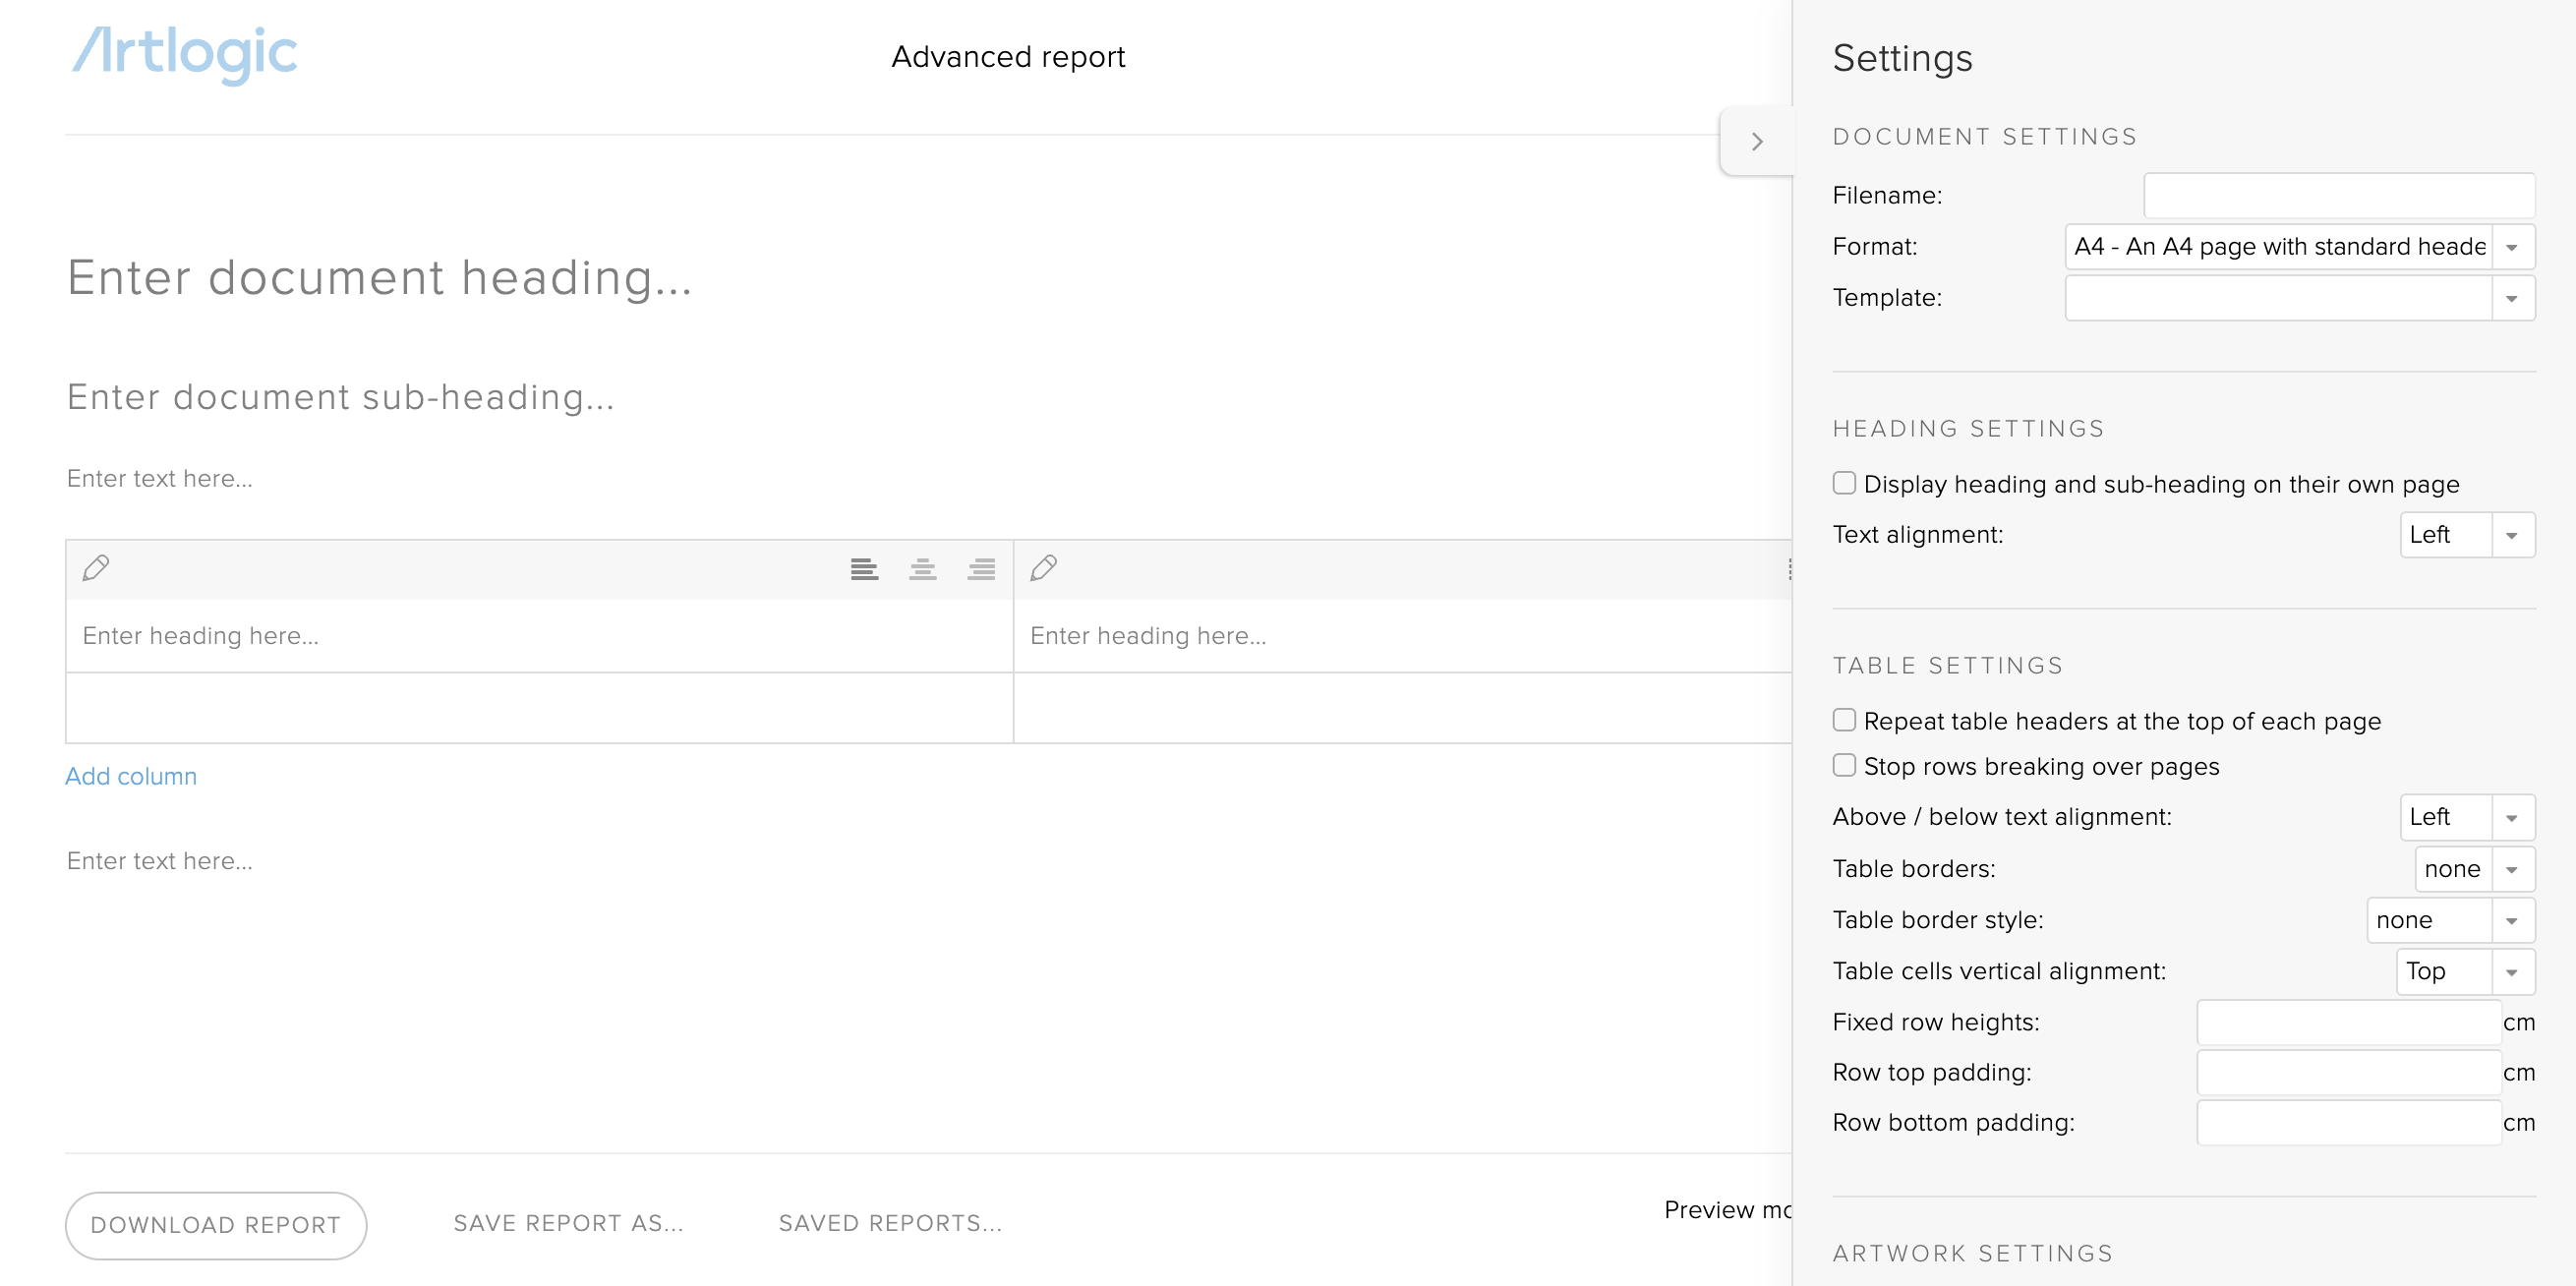Click the Filename input field
Image resolution: width=2576 pixels, height=1286 pixels.
(2338, 195)
